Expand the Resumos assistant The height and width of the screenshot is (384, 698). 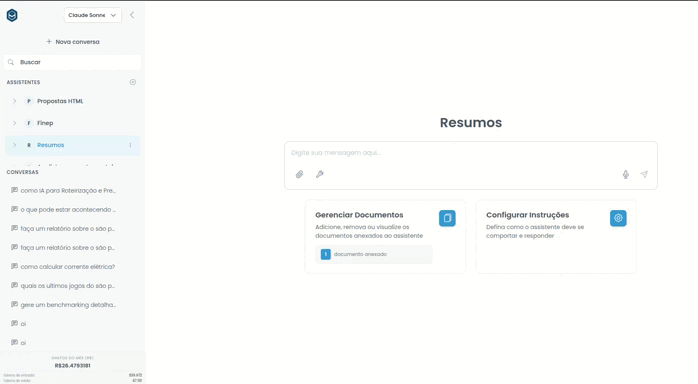coord(14,145)
